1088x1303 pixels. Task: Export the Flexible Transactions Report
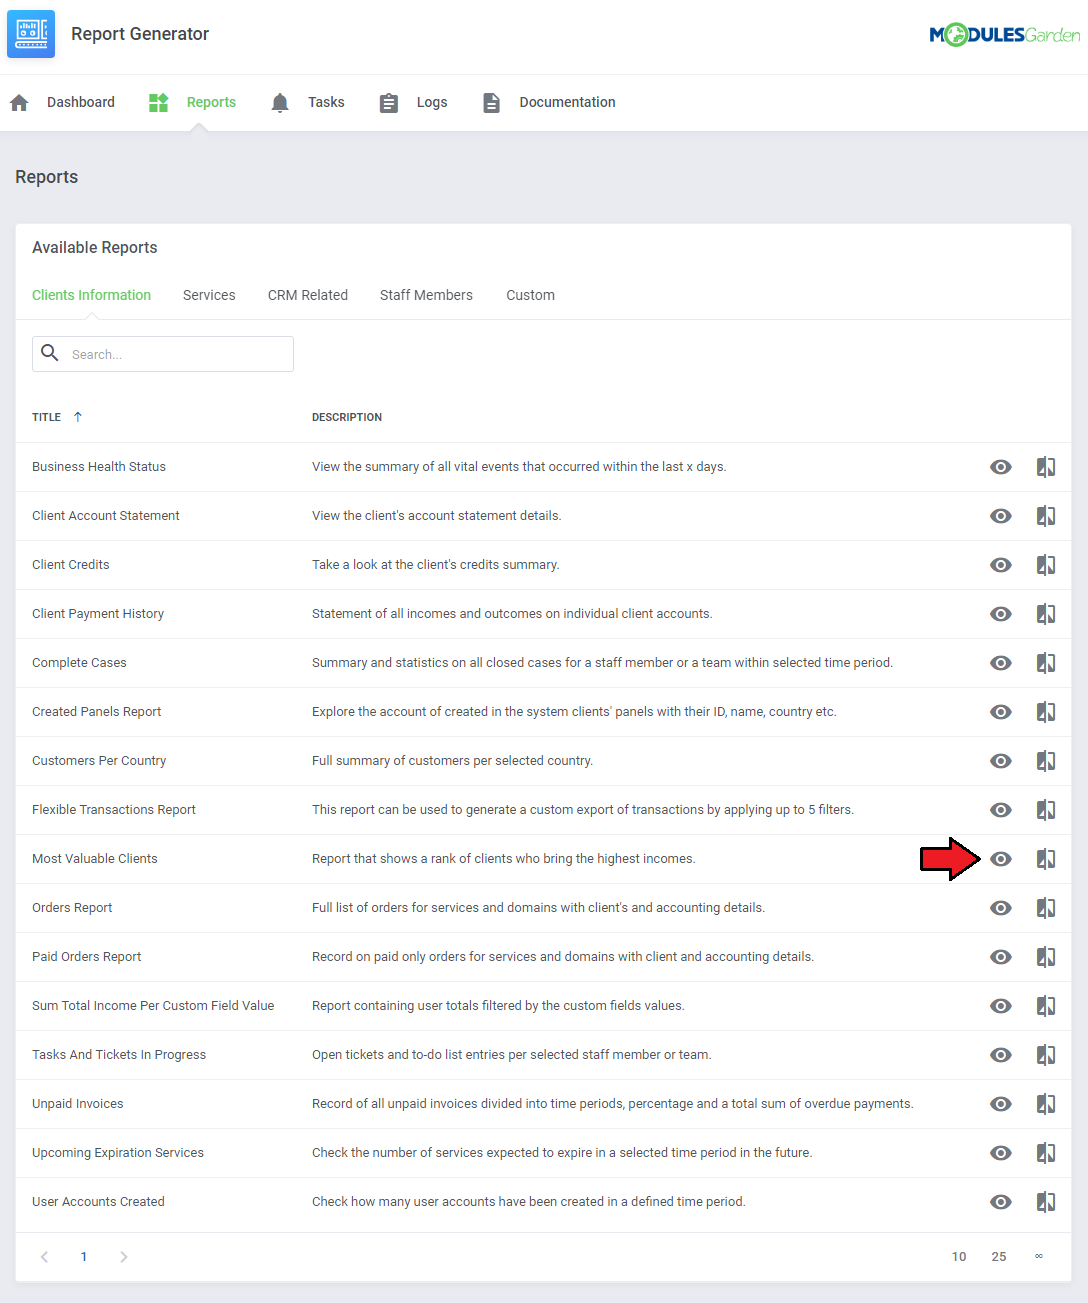tap(1046, 810)
